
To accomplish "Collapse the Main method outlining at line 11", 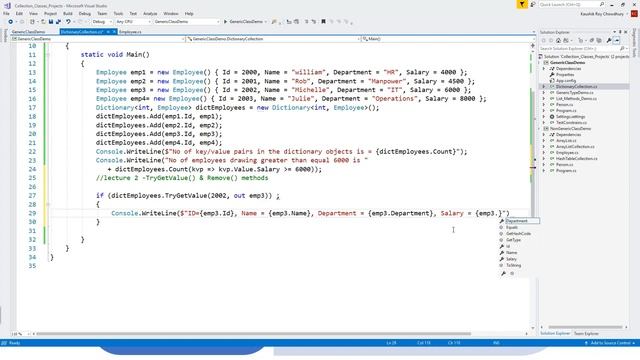I will 48,55.
